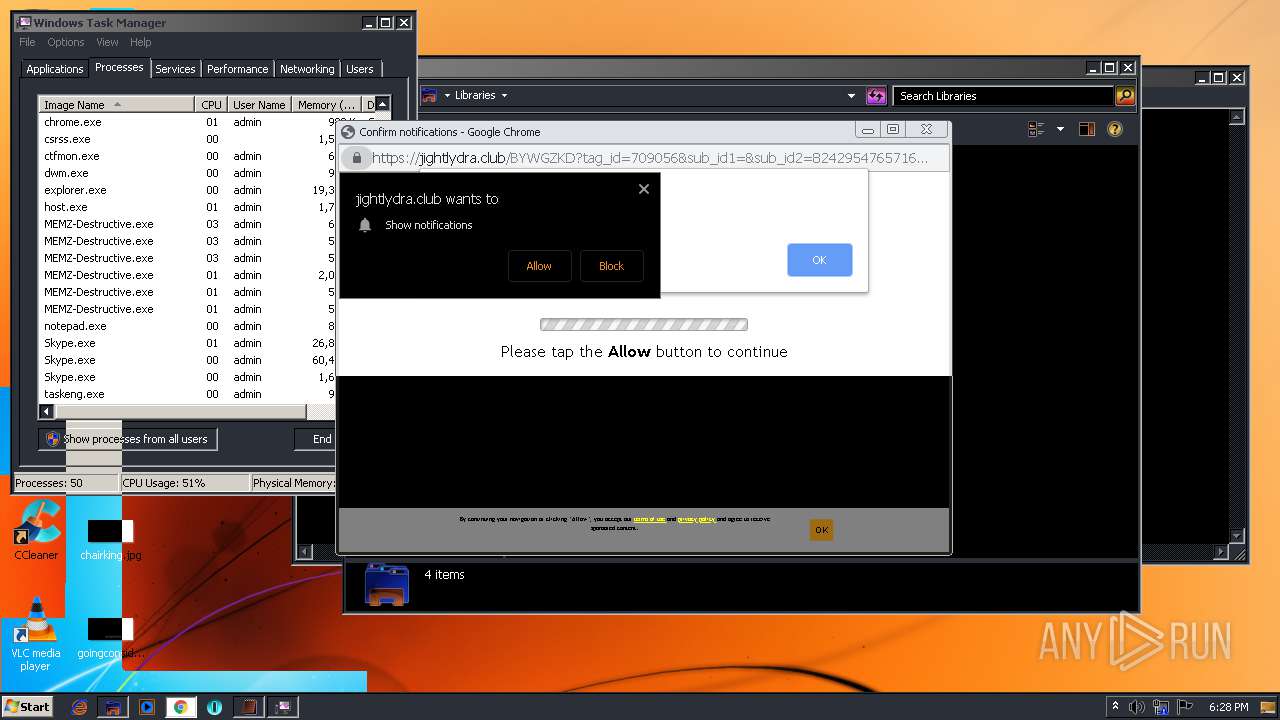Switch to the Performance tab
This screenshot has width=1280, height=720.
(x=237, y=69)
